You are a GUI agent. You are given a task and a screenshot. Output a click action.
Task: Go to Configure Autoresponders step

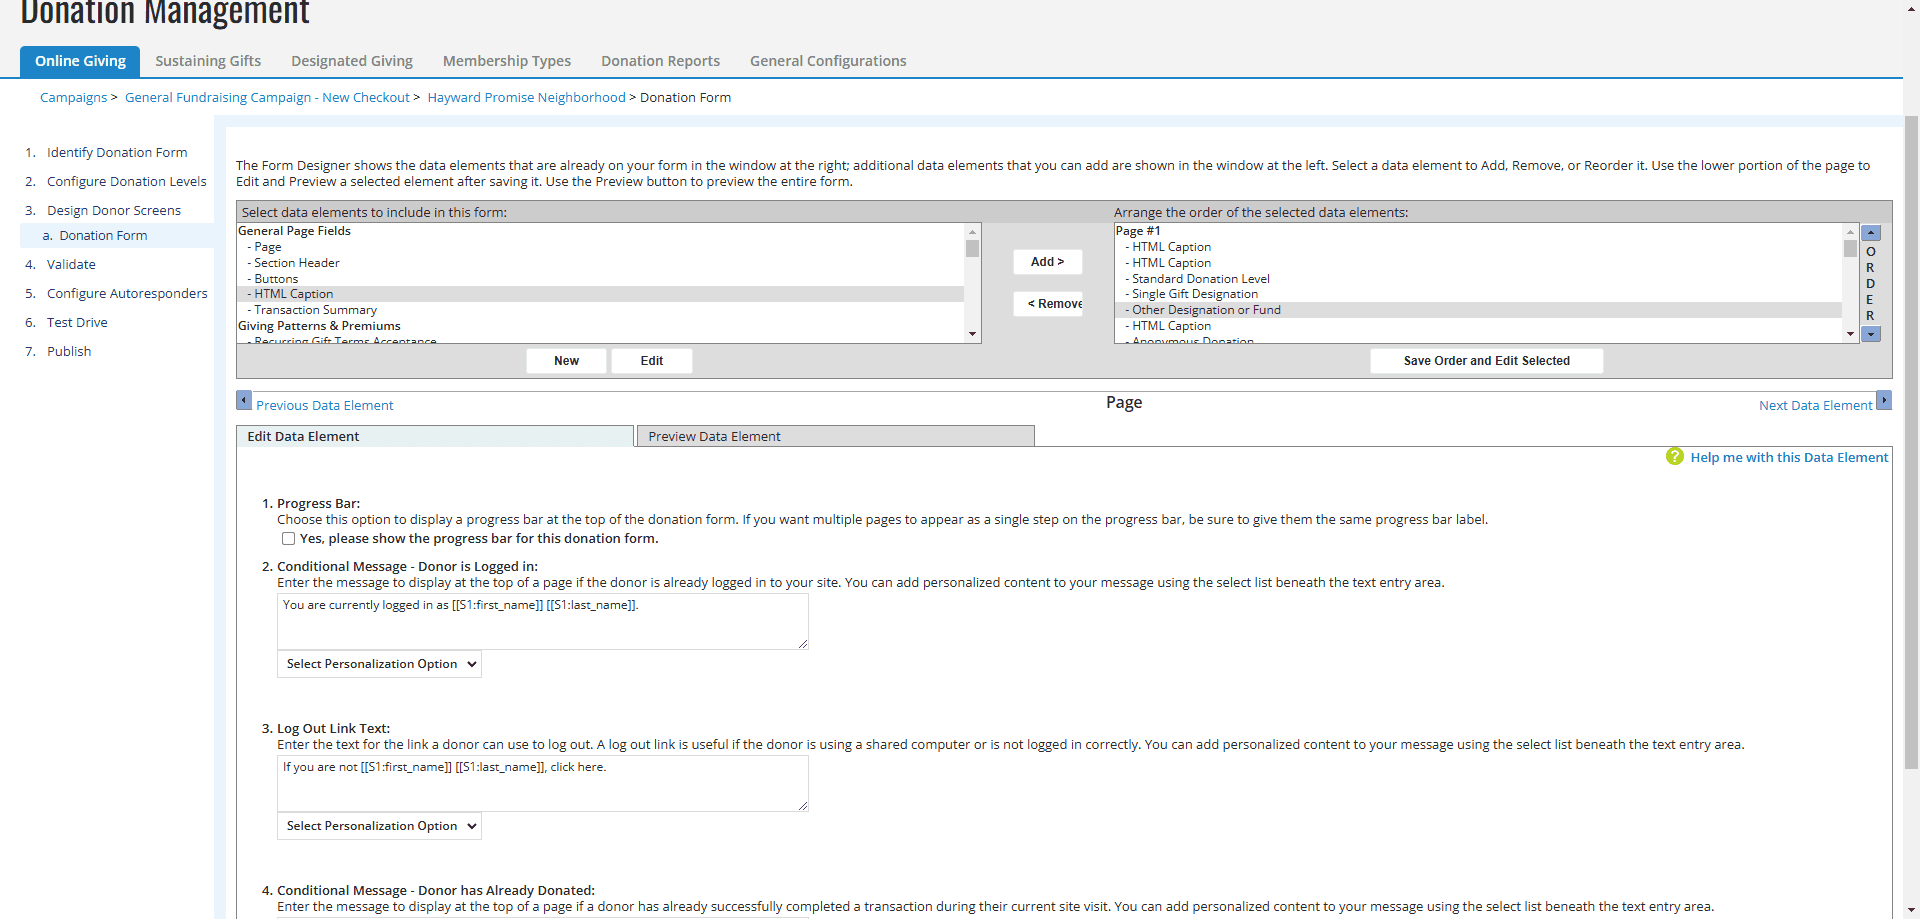click(x=127, y=294)
